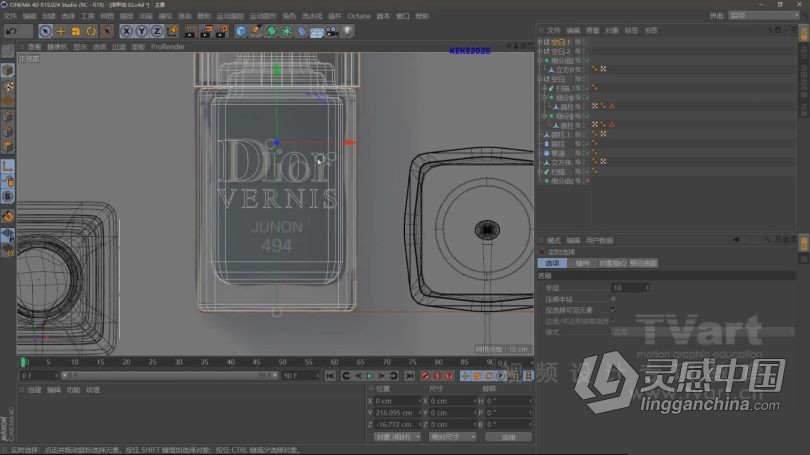Open the Render Settings clapperboard icon
Screen dimensions: 810x455
pyautogui.click(x=222, y=32)
